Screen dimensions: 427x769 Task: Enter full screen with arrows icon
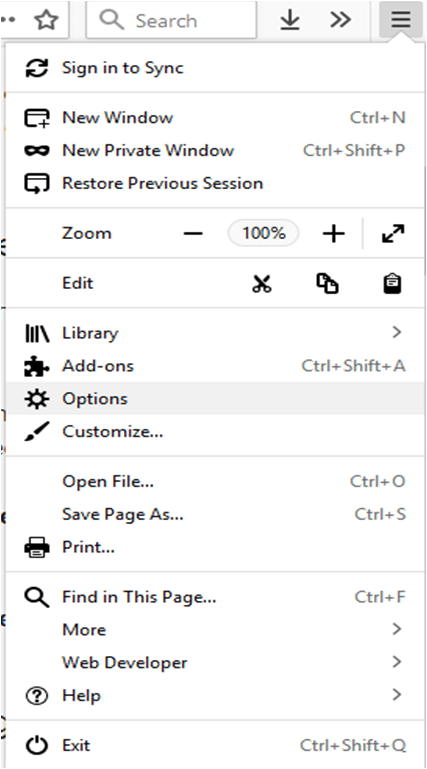pos(393,233)
